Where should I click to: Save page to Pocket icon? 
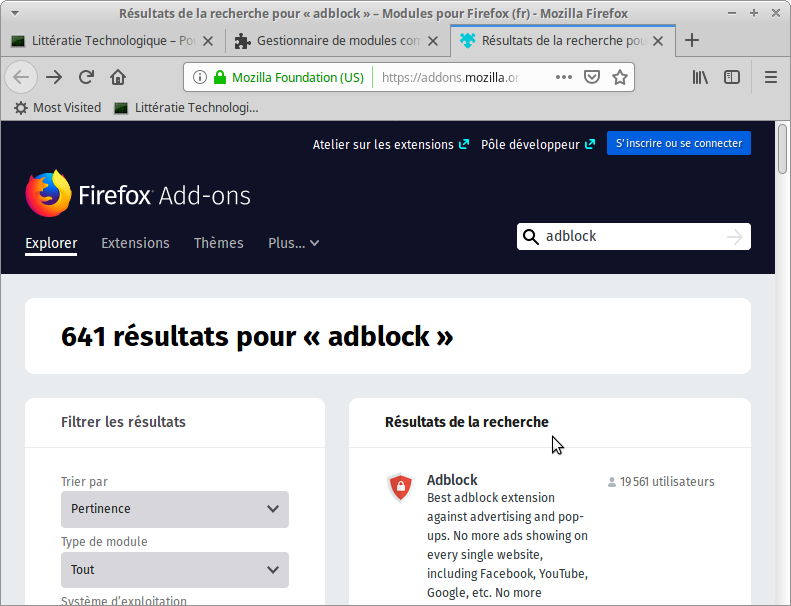point(592,77)
